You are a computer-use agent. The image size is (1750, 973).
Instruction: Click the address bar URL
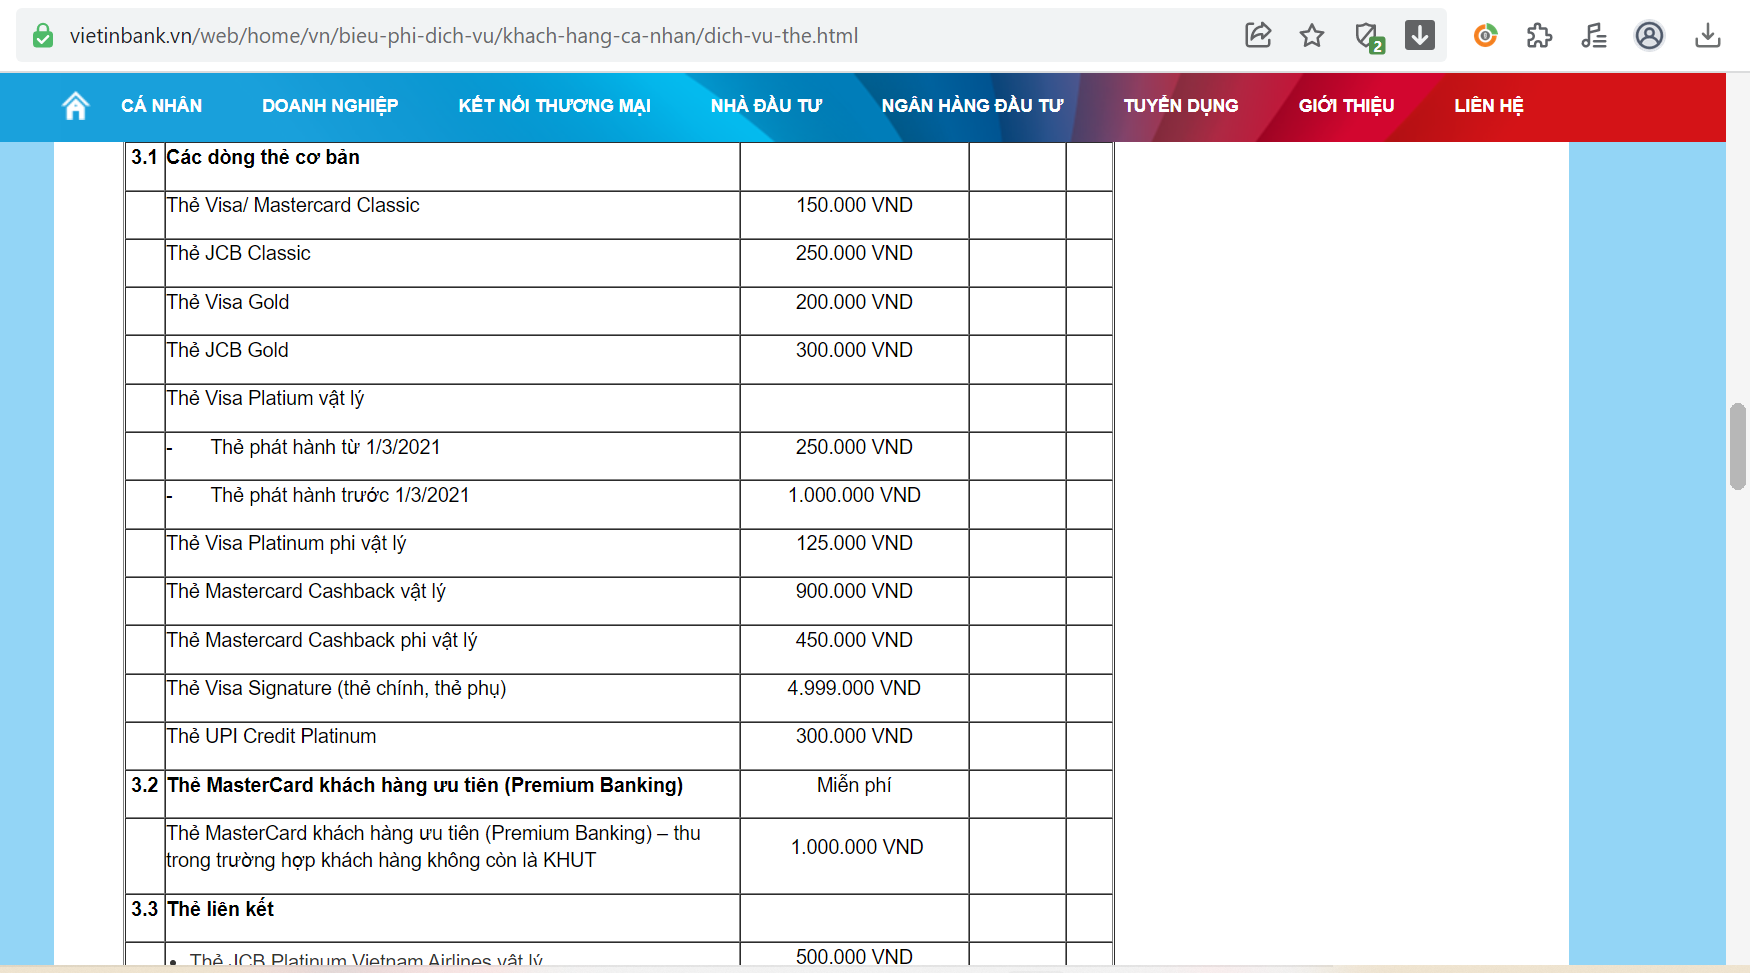coord(464,36)
